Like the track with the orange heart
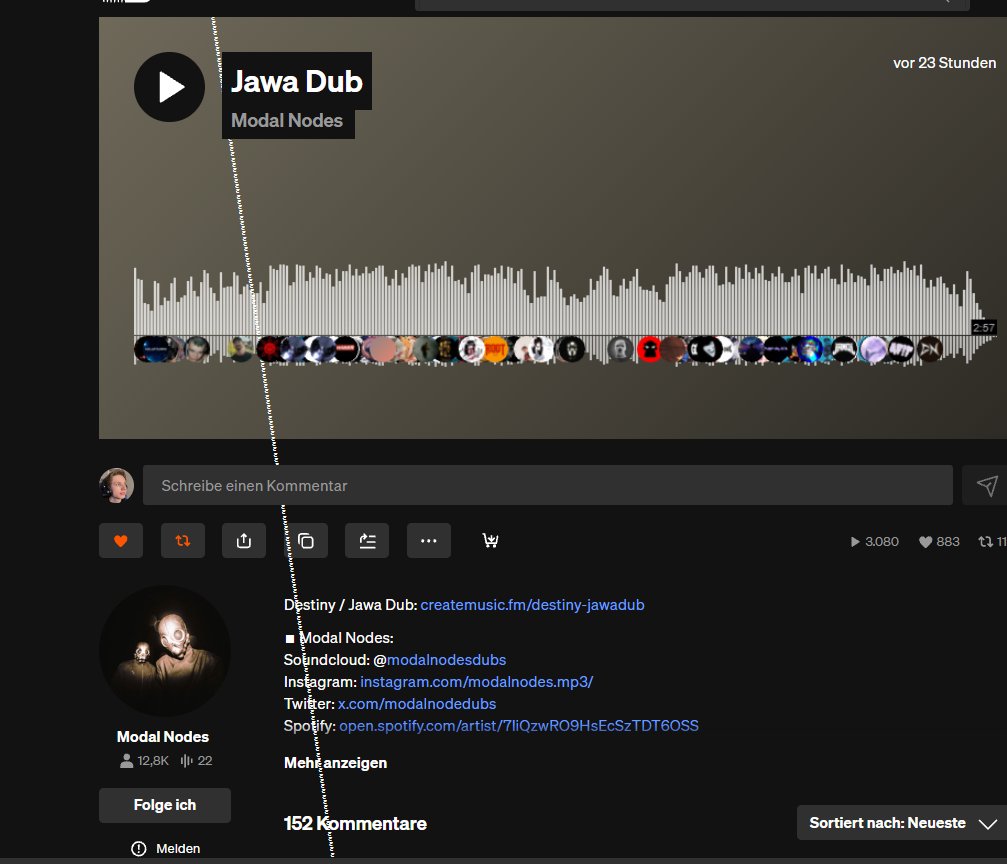Screen dimensions: 1007x864 click(x=121, y=541)
